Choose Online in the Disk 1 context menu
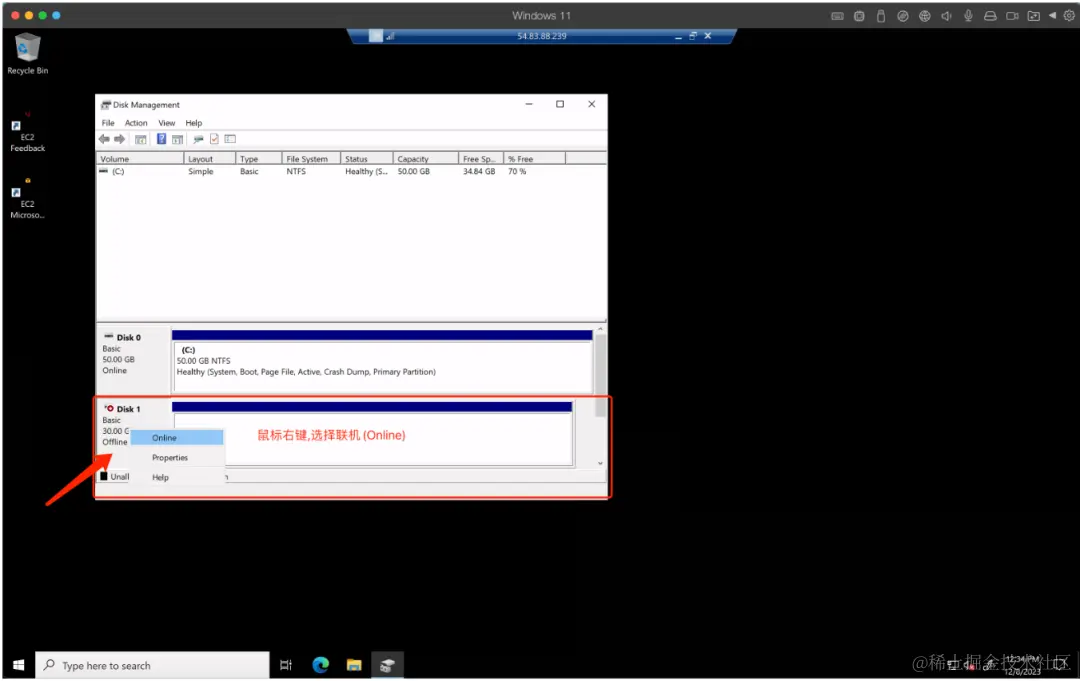This screenshot has height=681, width=1080. pos(177,438)
